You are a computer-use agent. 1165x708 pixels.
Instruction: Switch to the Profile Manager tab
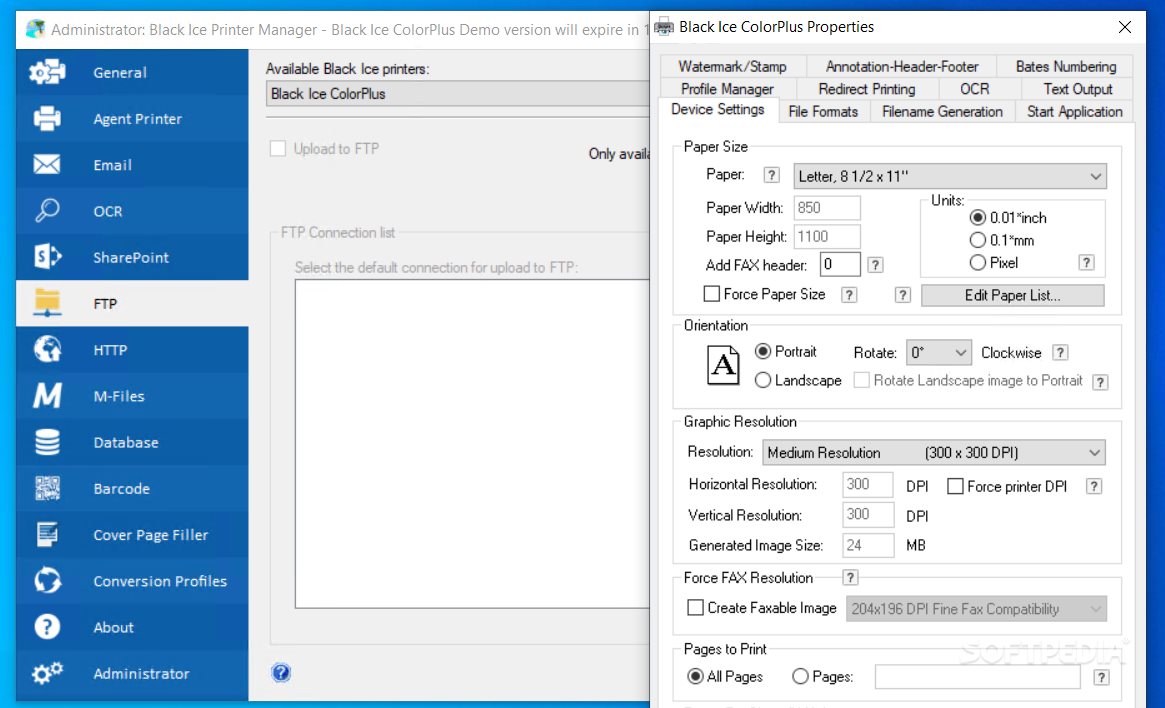click(x=727, y=88)
